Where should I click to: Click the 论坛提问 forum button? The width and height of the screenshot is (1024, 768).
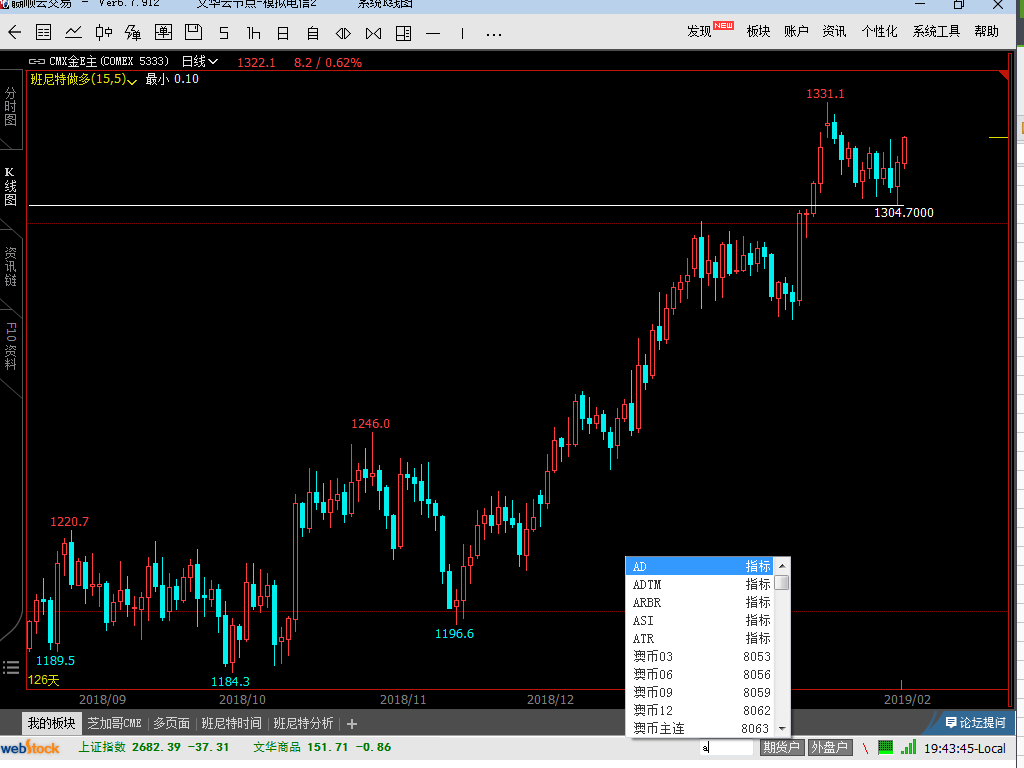975,722
